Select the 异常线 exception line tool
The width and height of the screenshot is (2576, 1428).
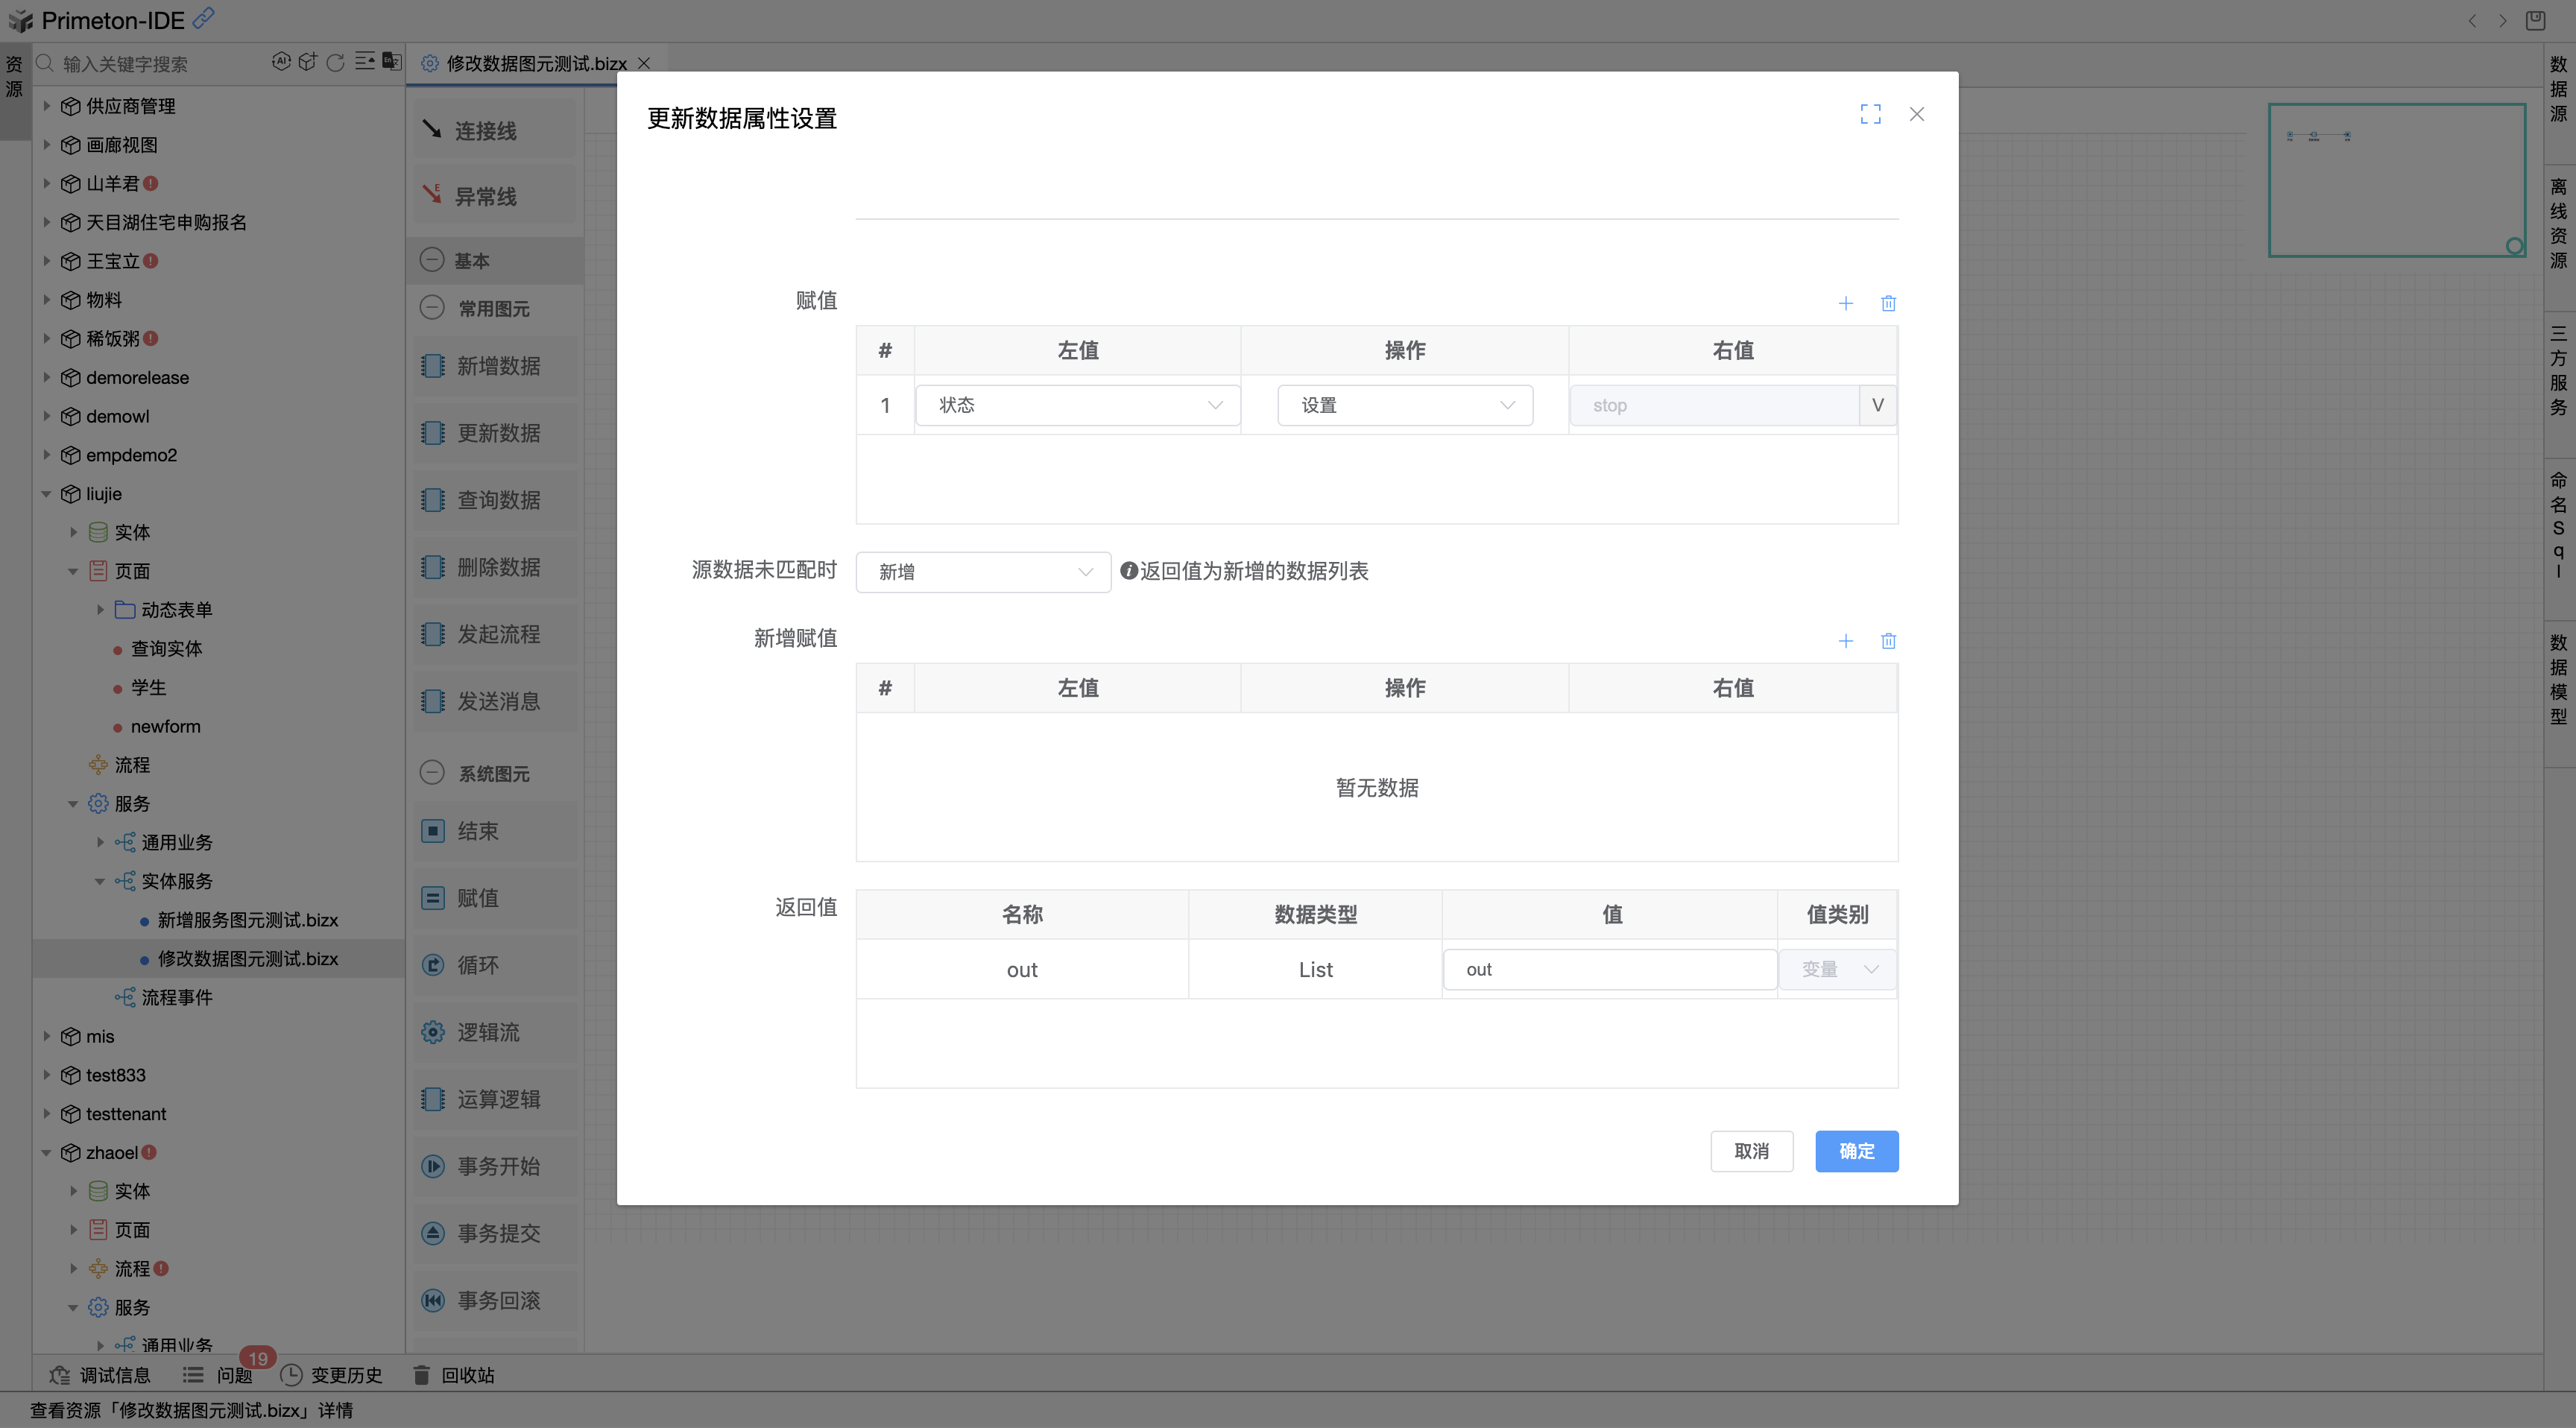click(x=485, y=195)
